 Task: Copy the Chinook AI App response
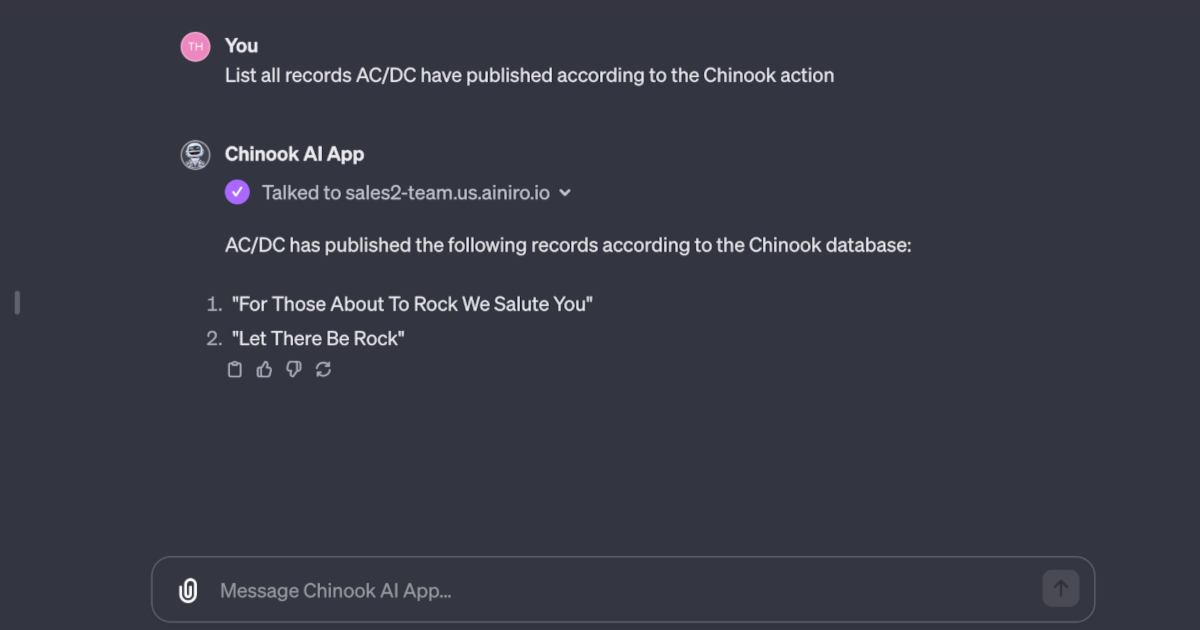(235, 370)
